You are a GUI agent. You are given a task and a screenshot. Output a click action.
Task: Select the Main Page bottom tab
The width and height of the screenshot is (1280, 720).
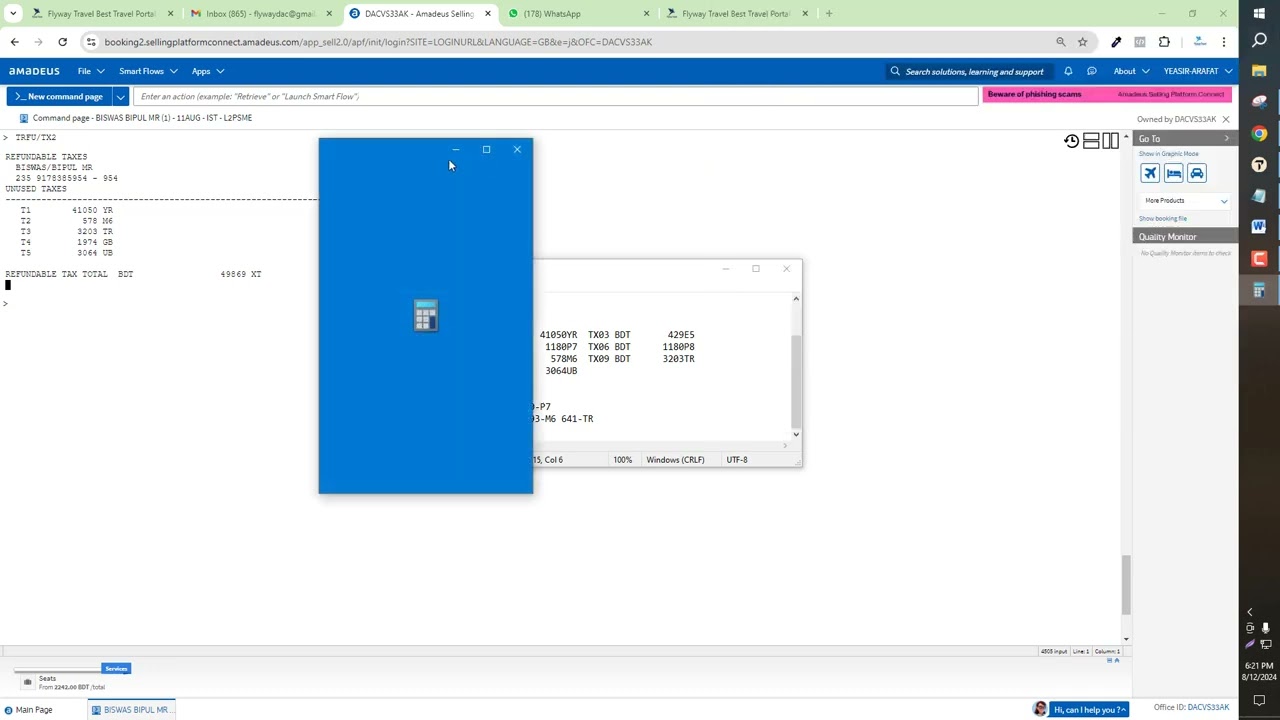(28, 710)
